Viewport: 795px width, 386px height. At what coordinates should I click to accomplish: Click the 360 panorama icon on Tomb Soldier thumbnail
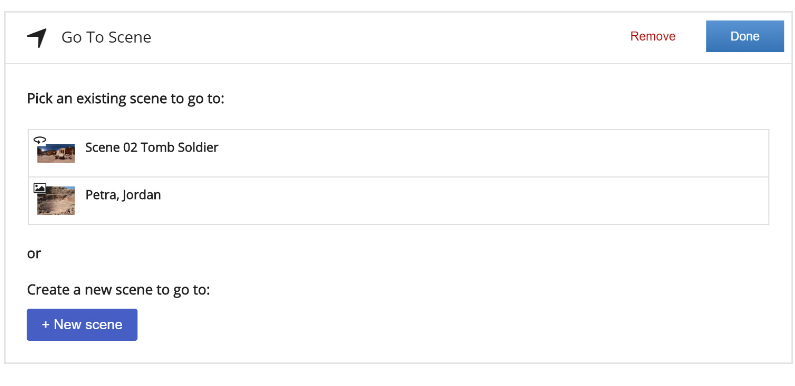point(40,139)
